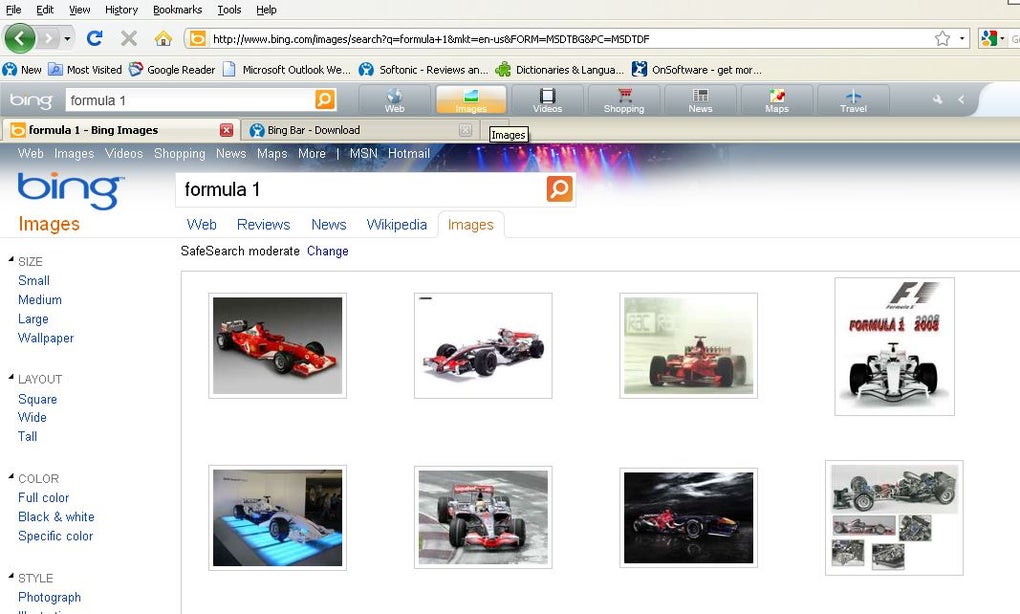Click the Bing Bar Web button
The image size is (1020, 614).
(x=394, y=101)
